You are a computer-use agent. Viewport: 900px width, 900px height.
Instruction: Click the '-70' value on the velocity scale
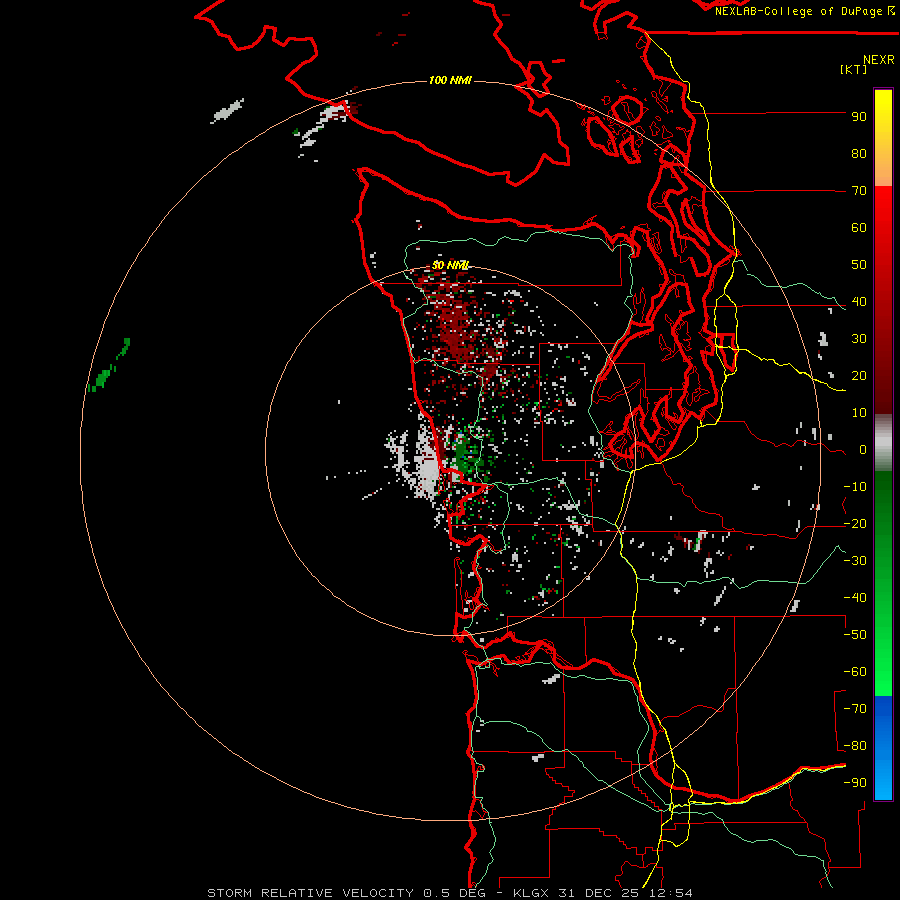[855, 709]
